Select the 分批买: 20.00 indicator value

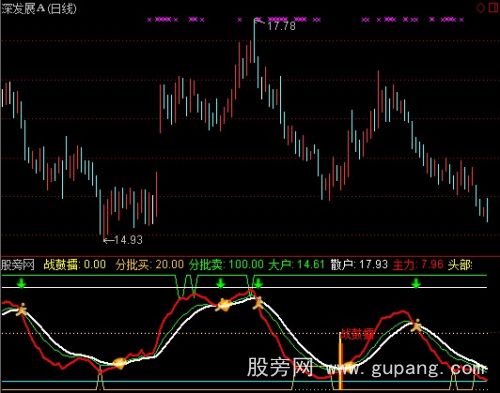pos(150,265)
